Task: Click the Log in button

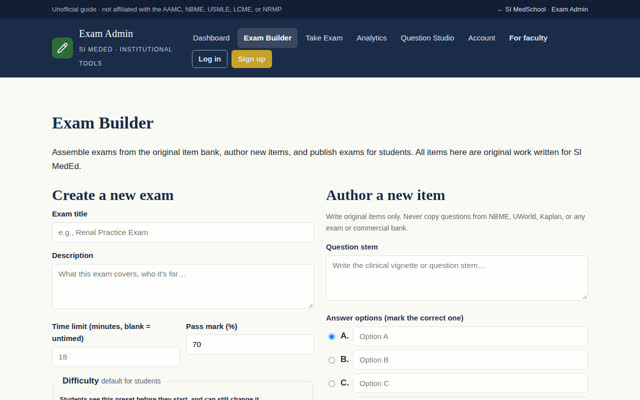Action: coord(209,59)
